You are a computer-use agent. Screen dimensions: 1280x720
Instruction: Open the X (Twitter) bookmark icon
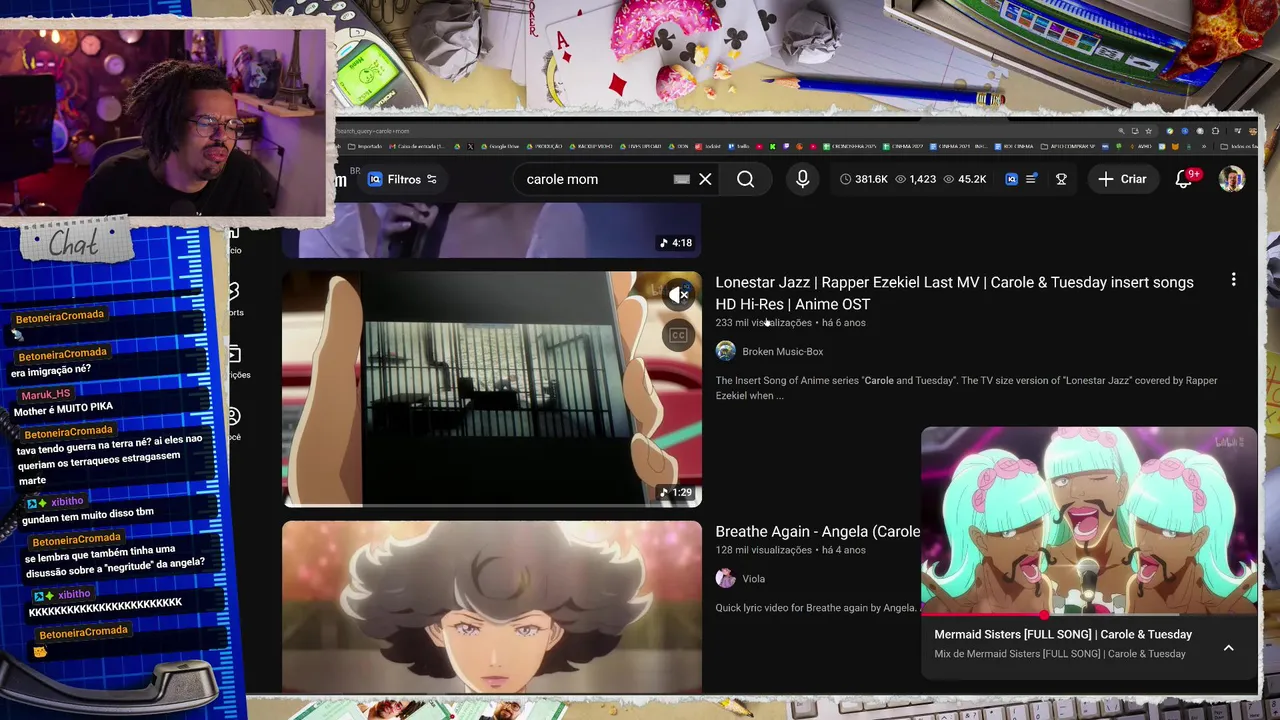[471, 147]
